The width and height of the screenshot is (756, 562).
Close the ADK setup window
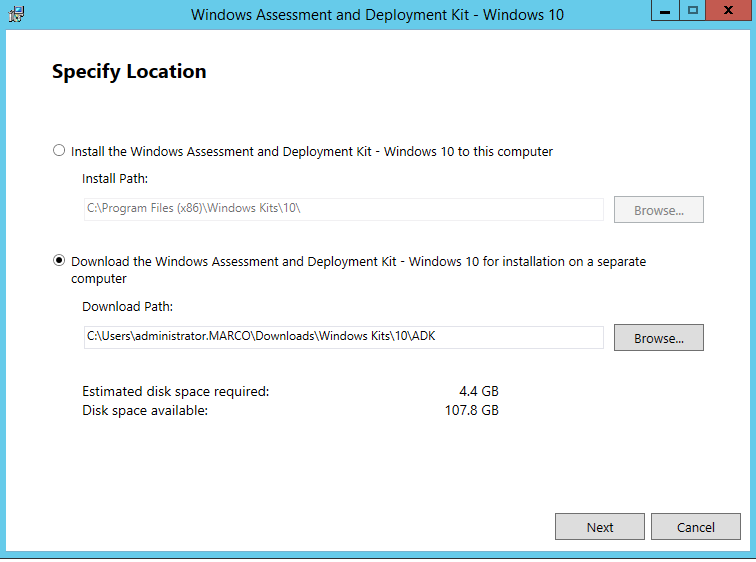(728, 11)
